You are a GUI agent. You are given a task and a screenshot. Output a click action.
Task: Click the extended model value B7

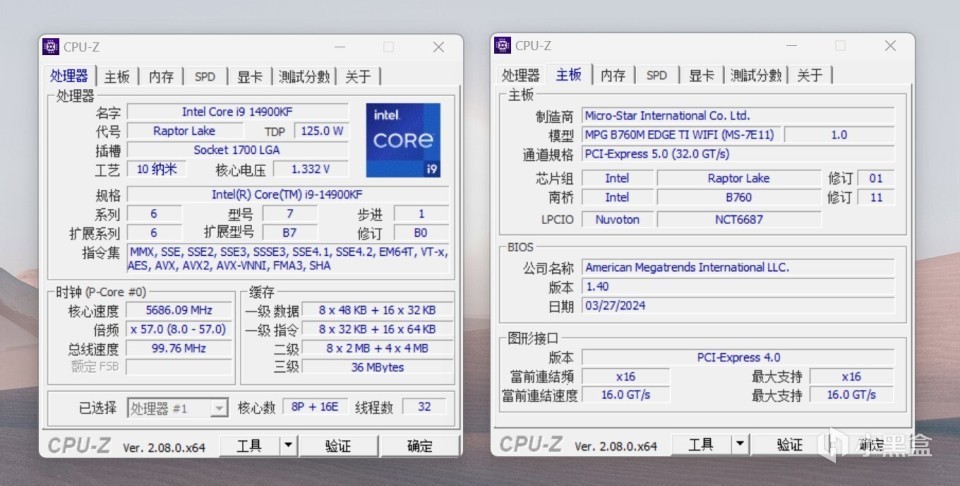[x=290, y=233]
